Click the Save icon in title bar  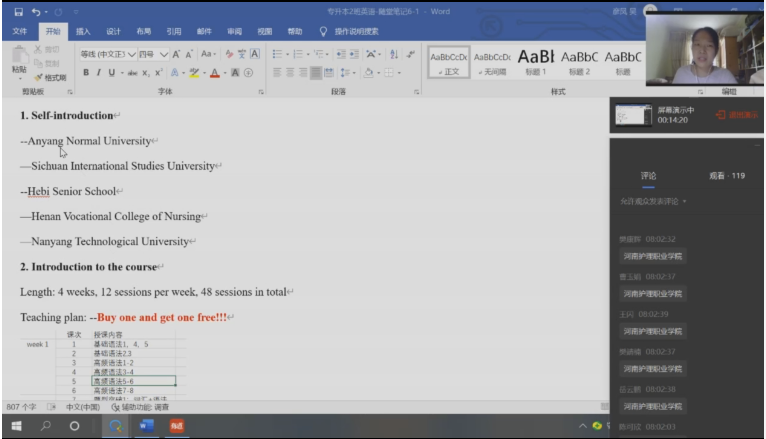[x=18, y=12]
